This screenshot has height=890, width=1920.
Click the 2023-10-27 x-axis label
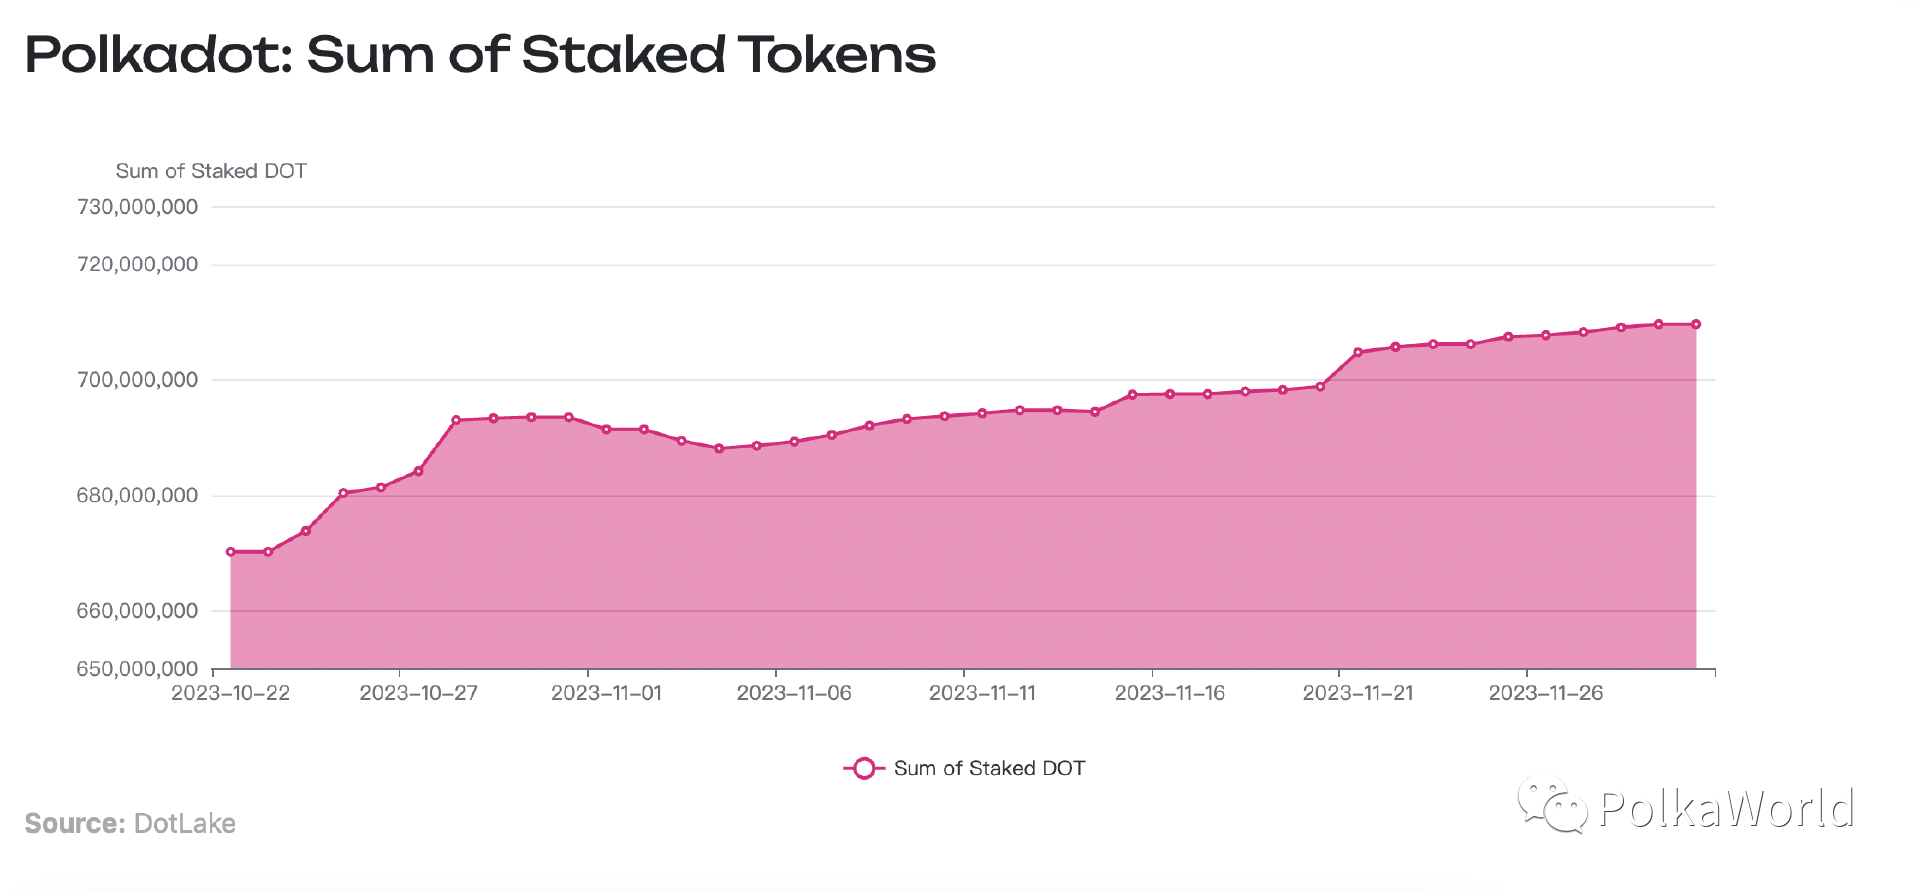(419, 693)
